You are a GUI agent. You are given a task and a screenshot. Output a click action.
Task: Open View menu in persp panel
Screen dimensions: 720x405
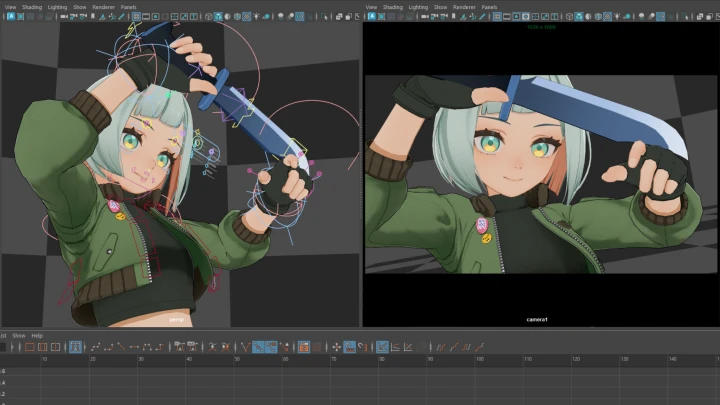[x=10, y=7]
